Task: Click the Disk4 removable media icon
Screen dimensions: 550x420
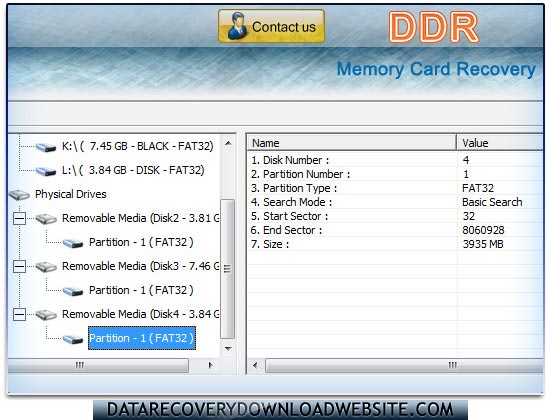Action: pos(46,315)
